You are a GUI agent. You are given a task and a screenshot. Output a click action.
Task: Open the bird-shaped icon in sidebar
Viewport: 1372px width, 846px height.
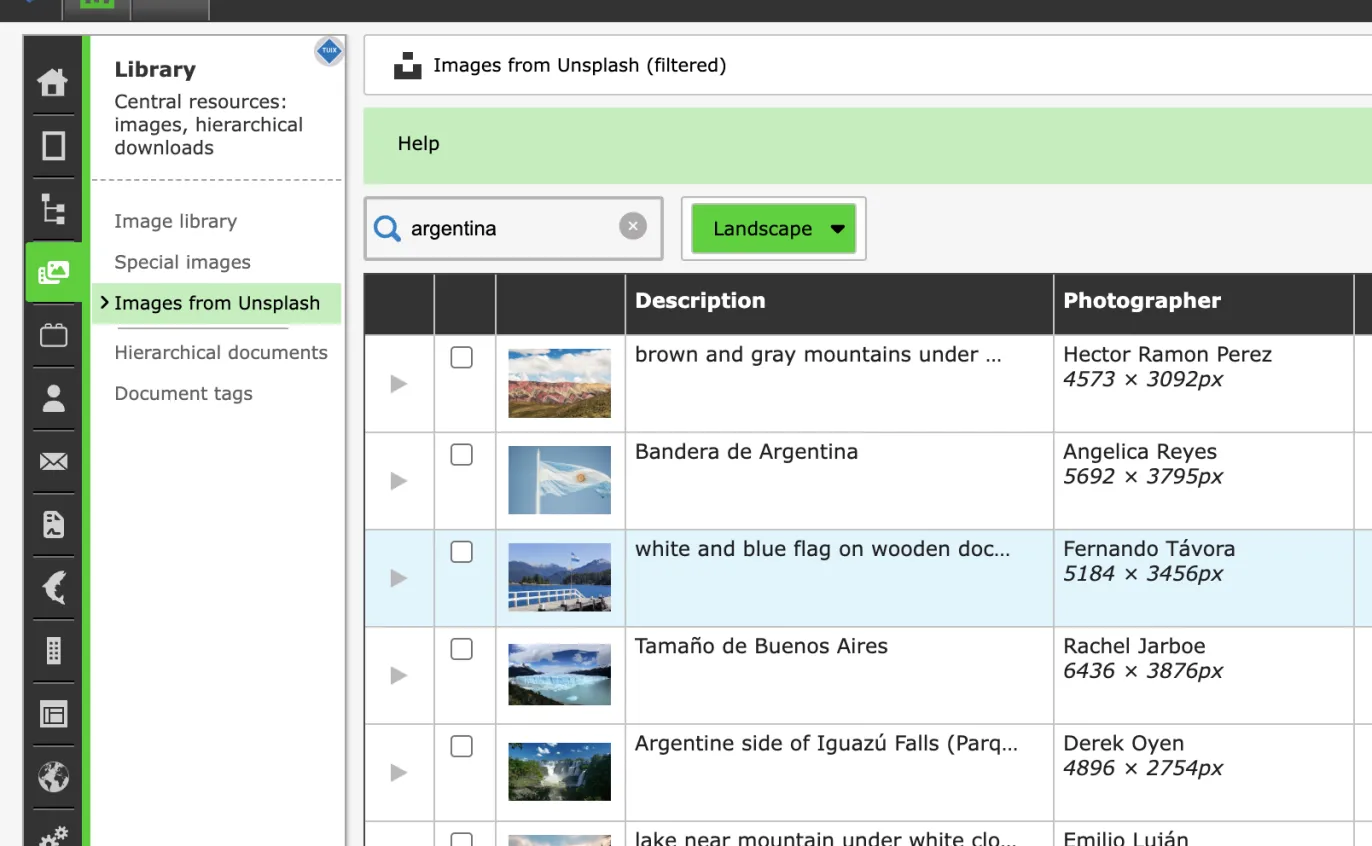point(53,587)
